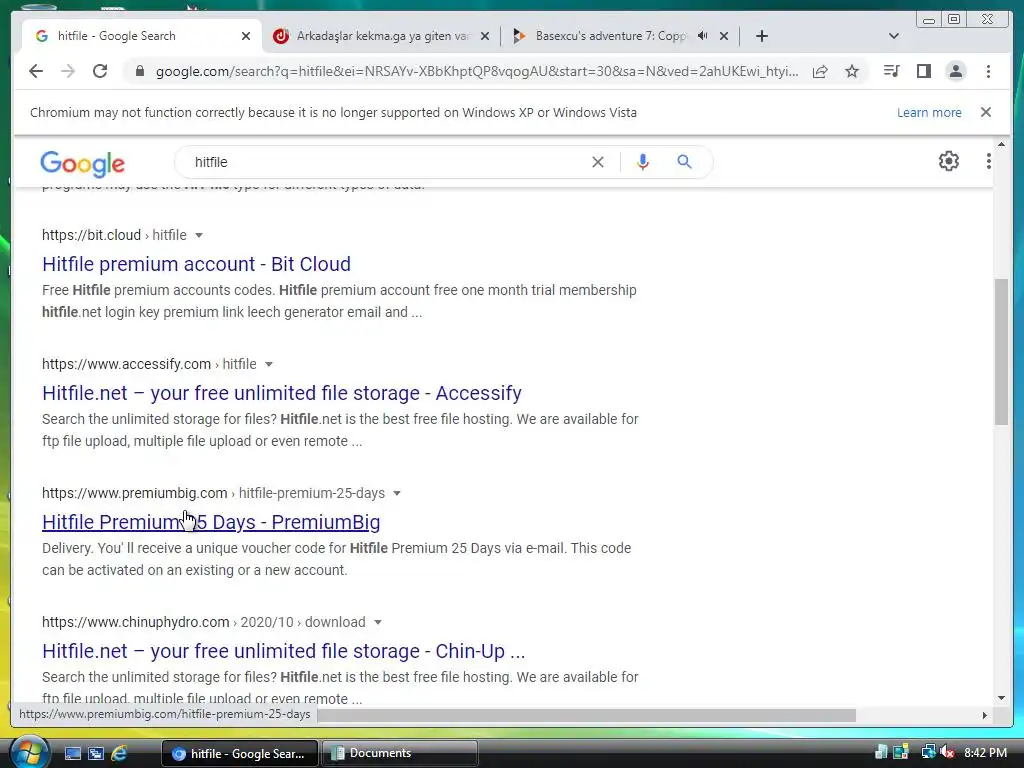Go to Google homepage via the logo
1024x768 pixels.
pos(82,163)
